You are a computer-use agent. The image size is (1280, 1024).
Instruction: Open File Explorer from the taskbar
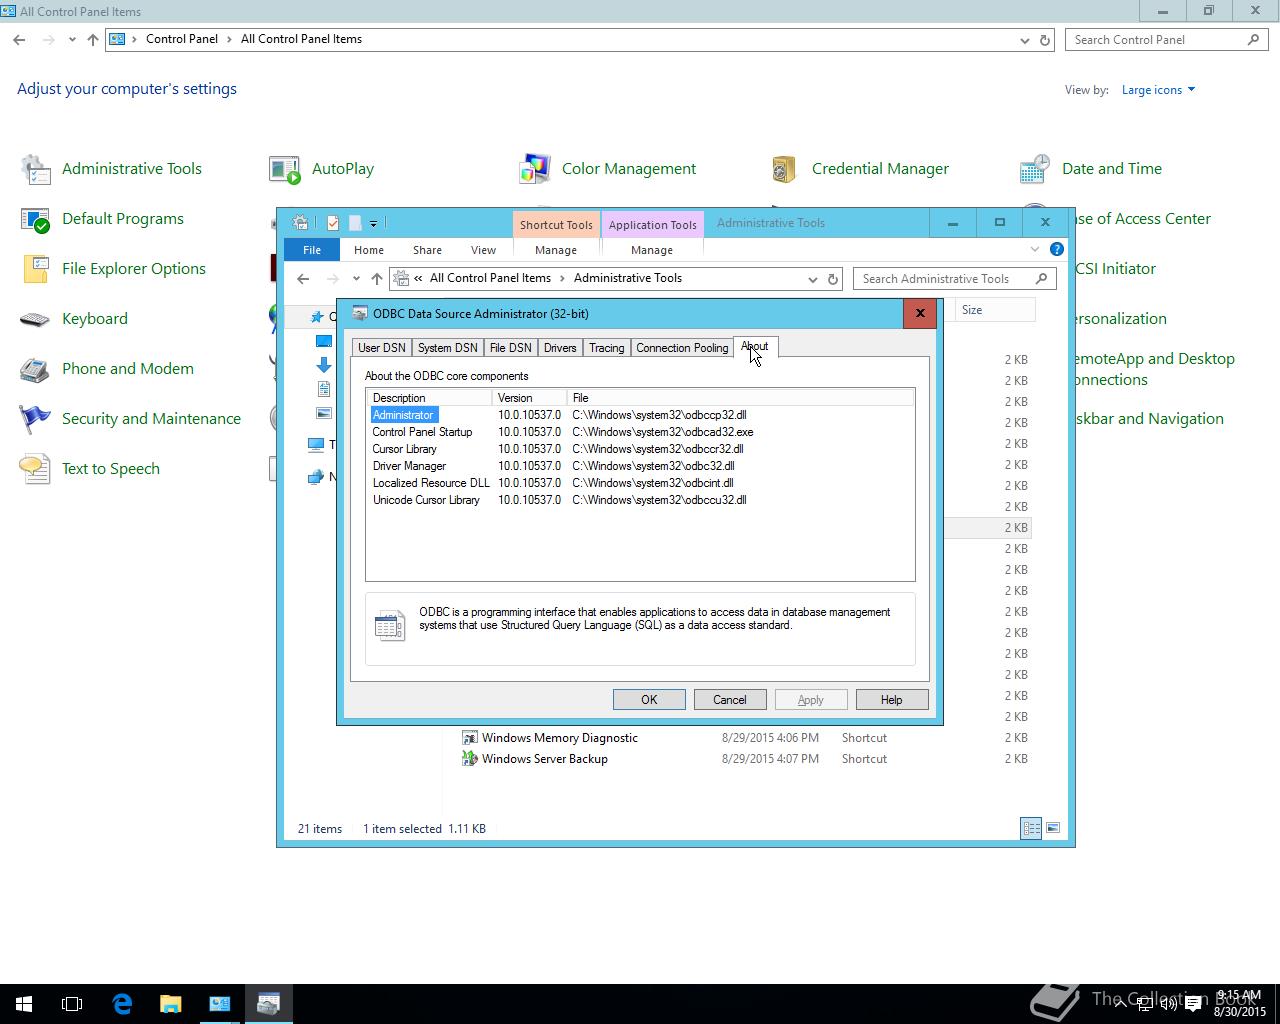tap(170, 1004)
